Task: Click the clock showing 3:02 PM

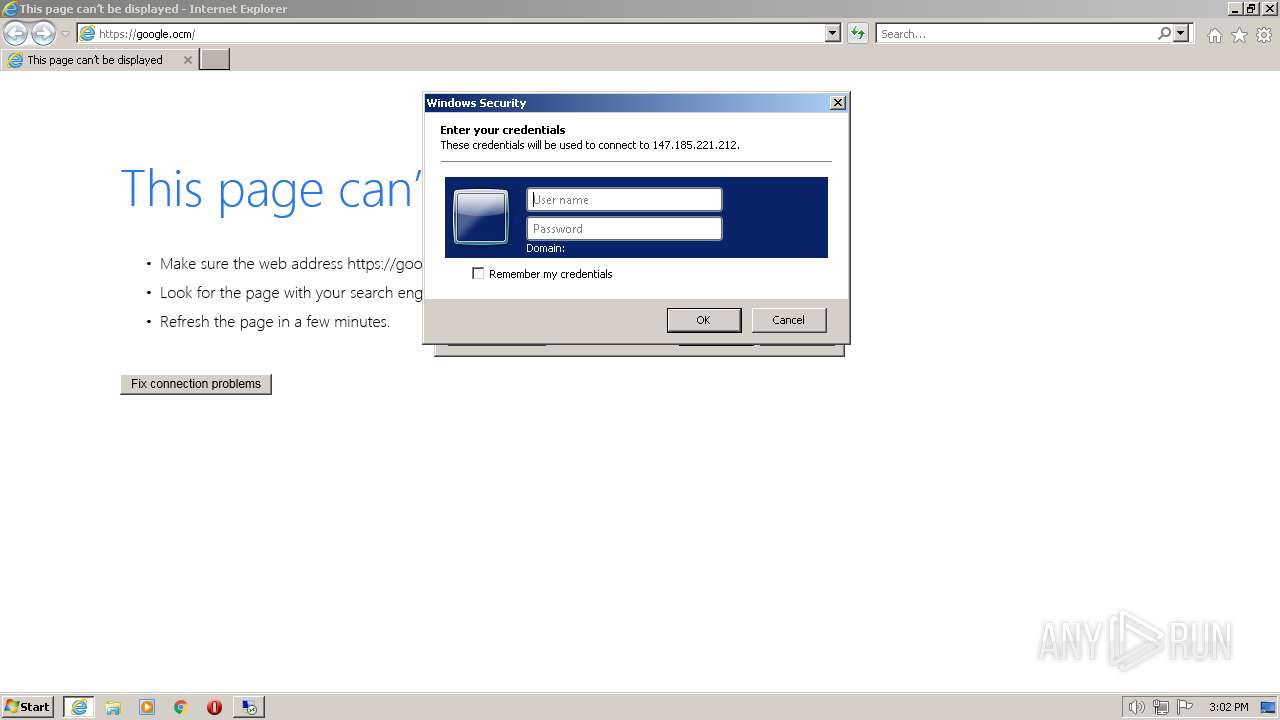Action: (x=1228, y=707)
